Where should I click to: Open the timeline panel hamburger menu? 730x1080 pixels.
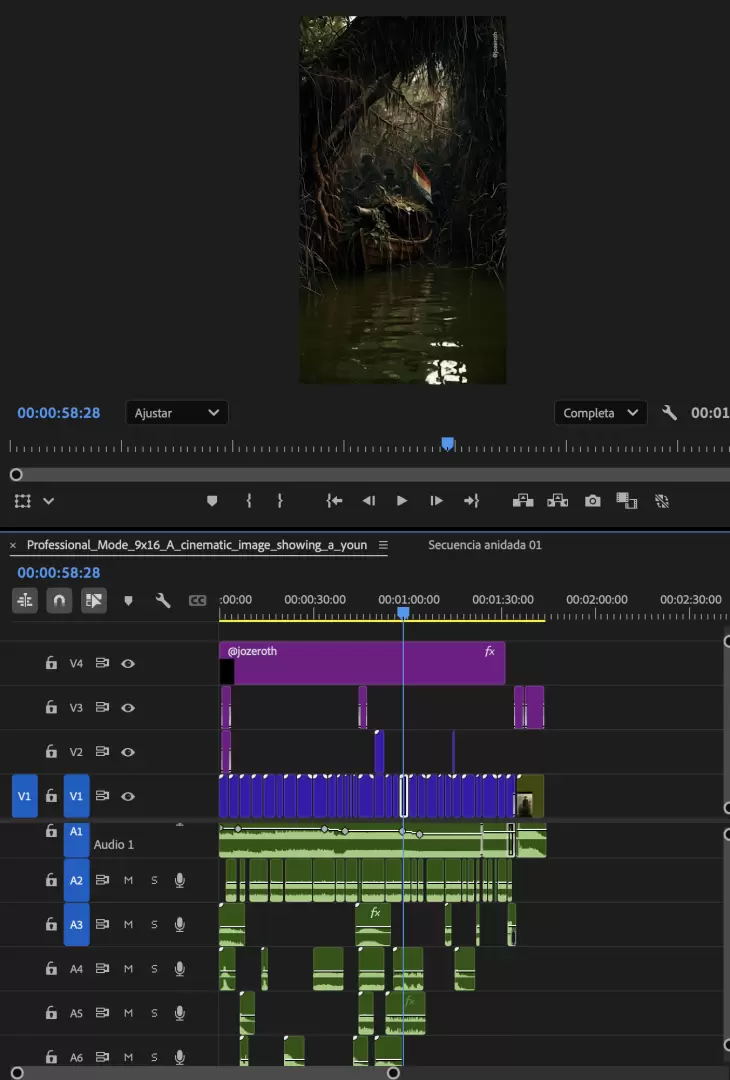(x=383, y=545)
